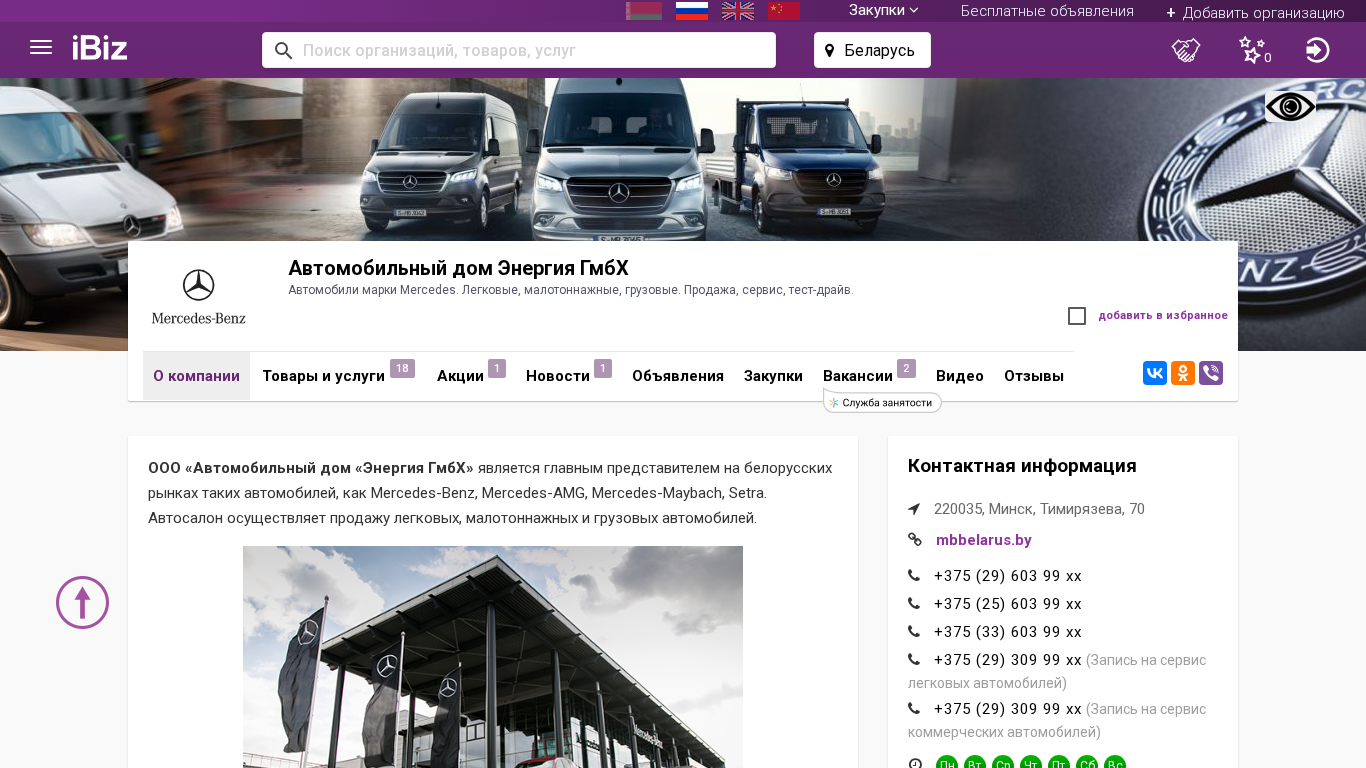Click the chain link icon beside mbbelarus.by
The width and height of the screenshot is (1366, 768).
(x=915, y=540)
